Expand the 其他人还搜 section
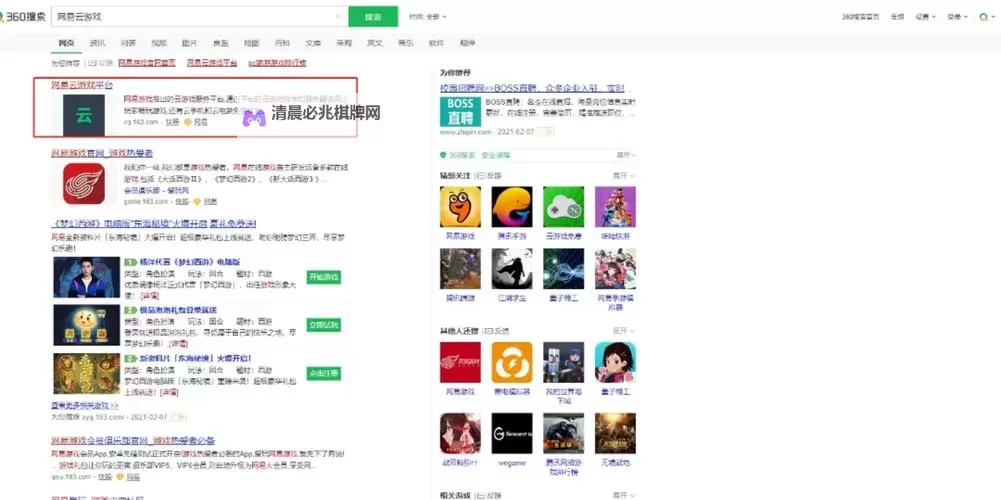The width and height of the screenshot is (1001, 500). (624, 331)
